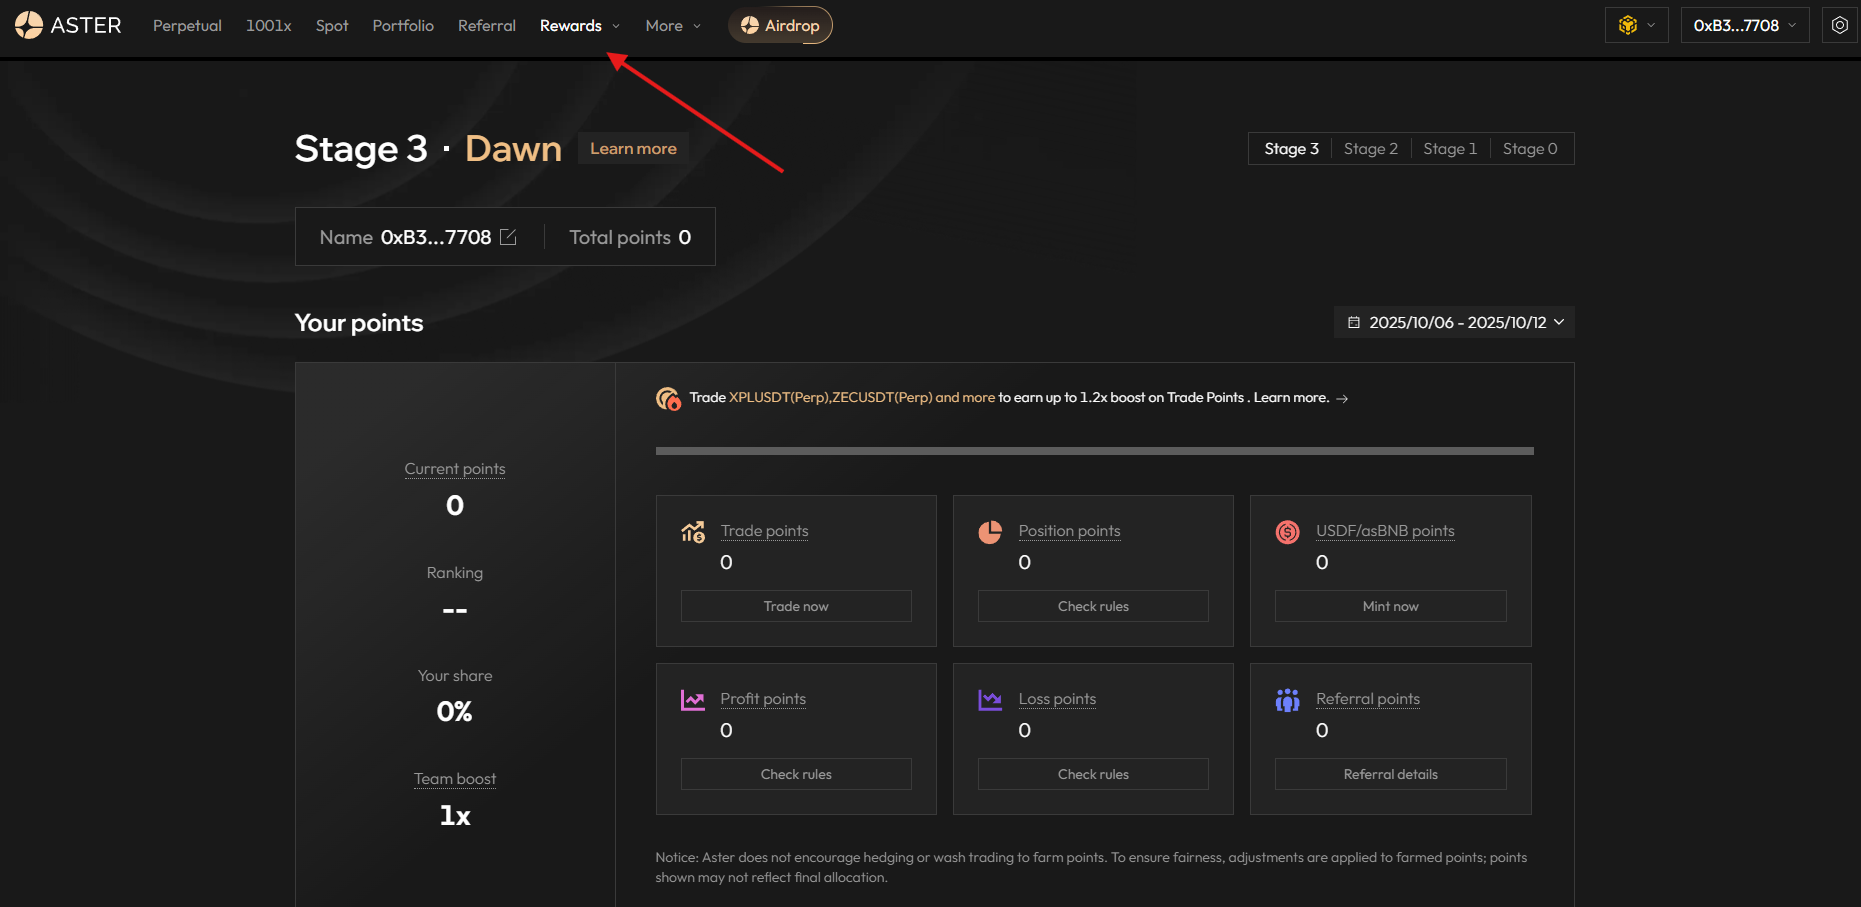
Task: Open the BNB chain network selector
Action: tap(1636, 25)
